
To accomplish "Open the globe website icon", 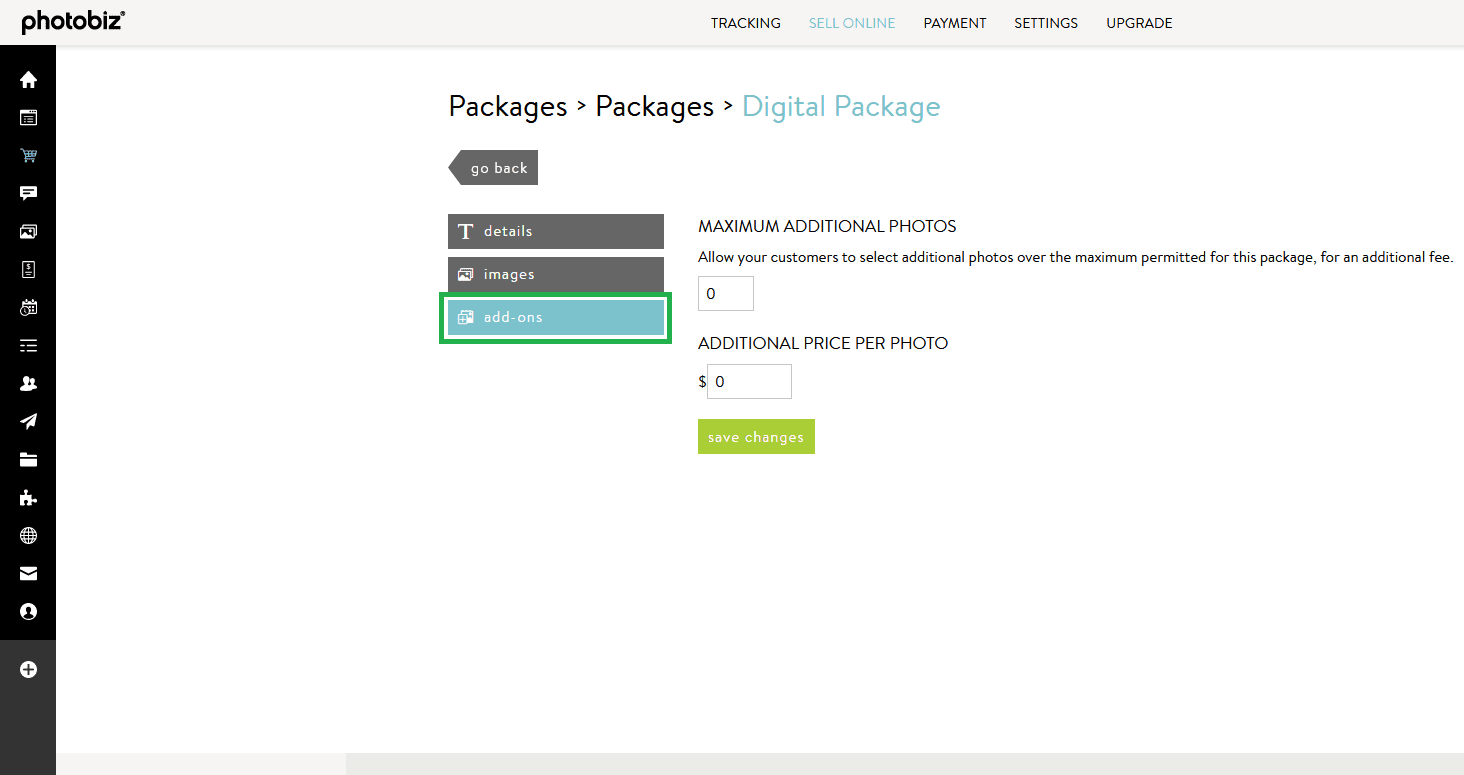I will point(28,535).
